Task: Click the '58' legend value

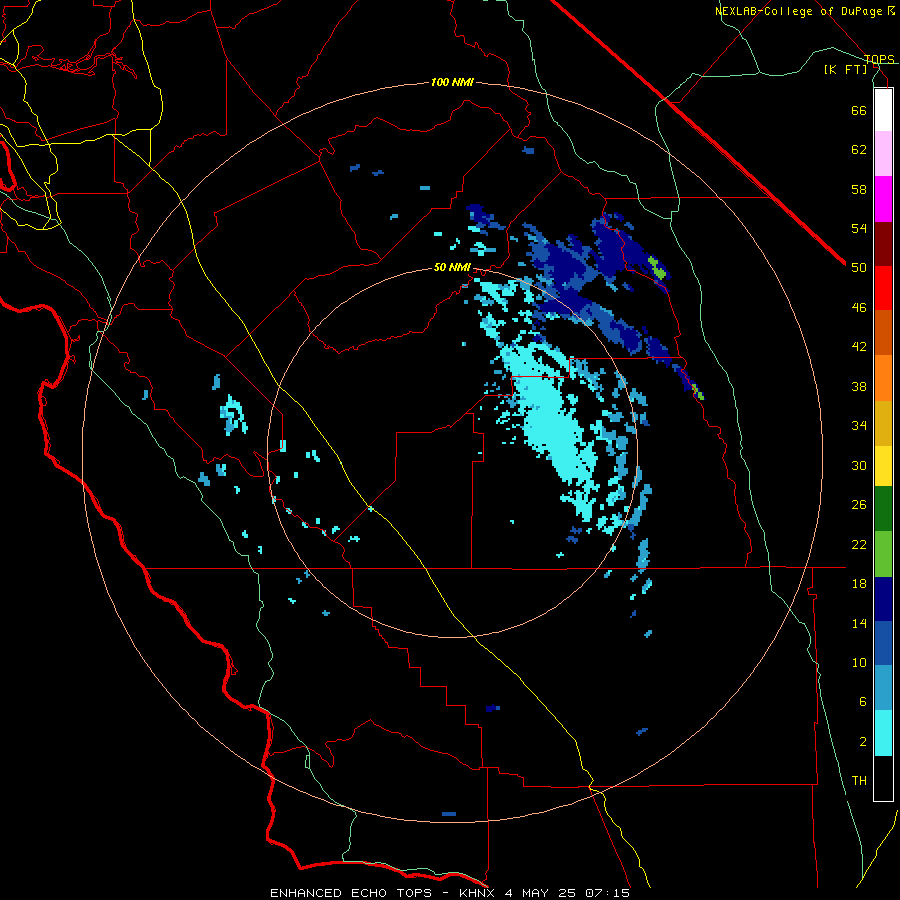Action: point(859,189)
